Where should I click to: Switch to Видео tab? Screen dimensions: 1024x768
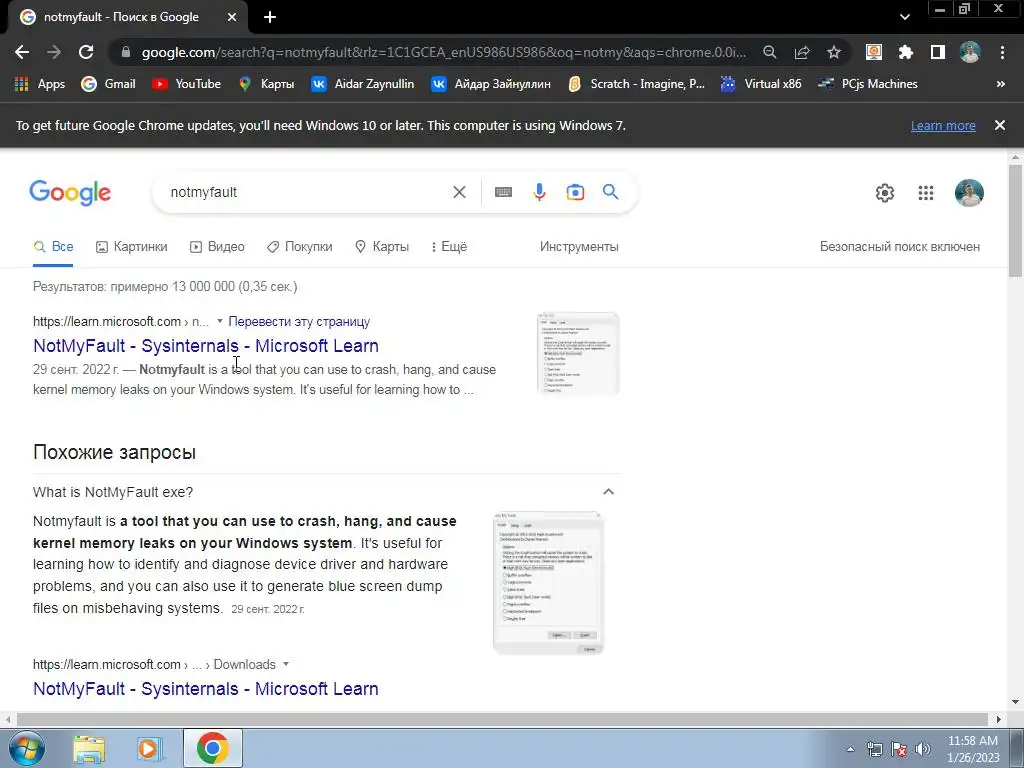(217, 247)
